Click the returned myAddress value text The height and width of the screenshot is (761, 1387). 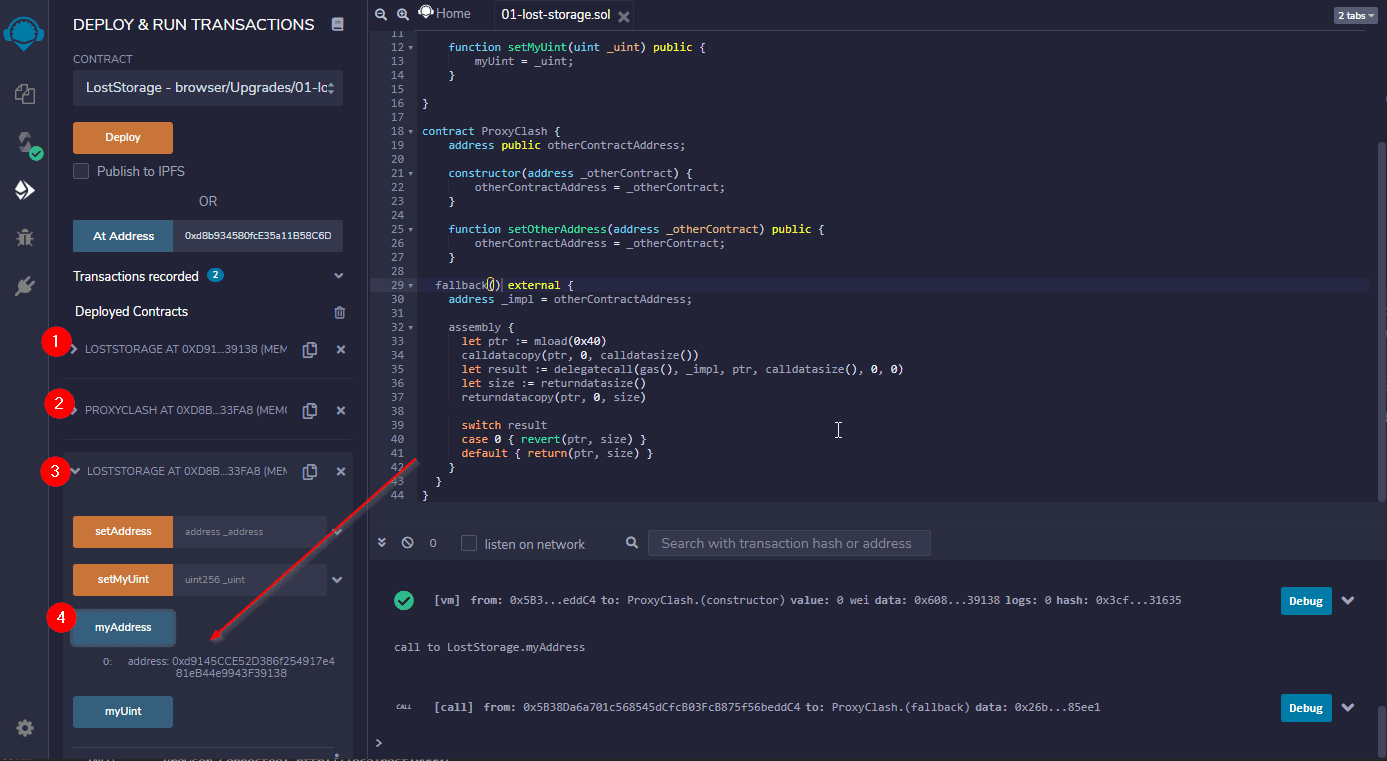(231, 667)
